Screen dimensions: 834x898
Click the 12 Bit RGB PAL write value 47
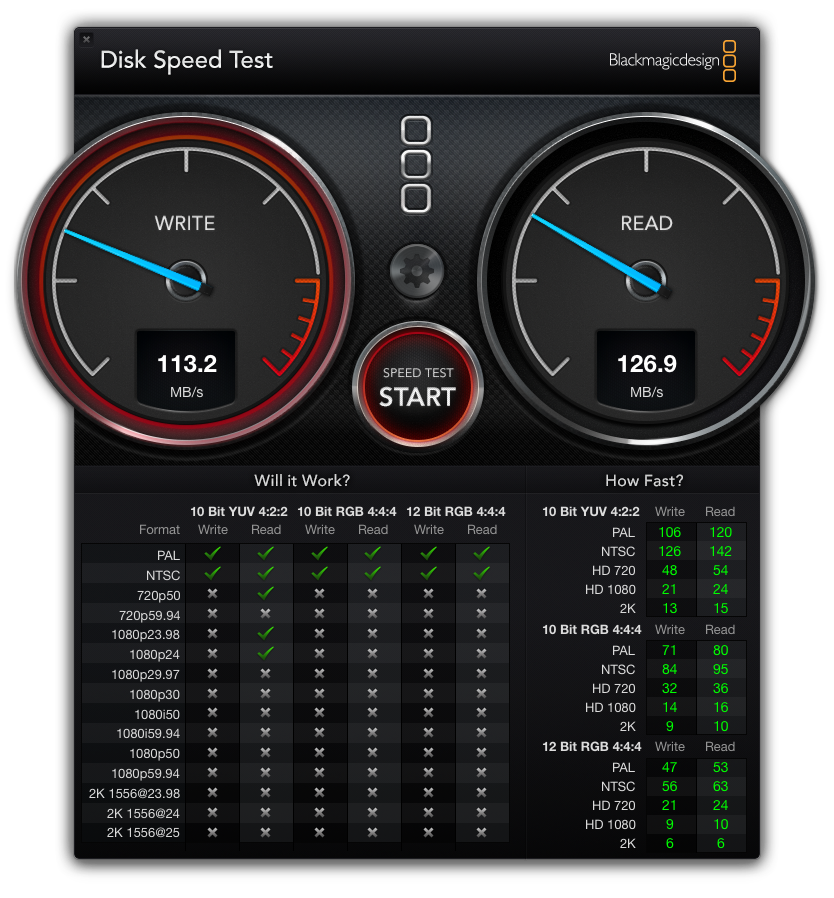click(670, 767)
